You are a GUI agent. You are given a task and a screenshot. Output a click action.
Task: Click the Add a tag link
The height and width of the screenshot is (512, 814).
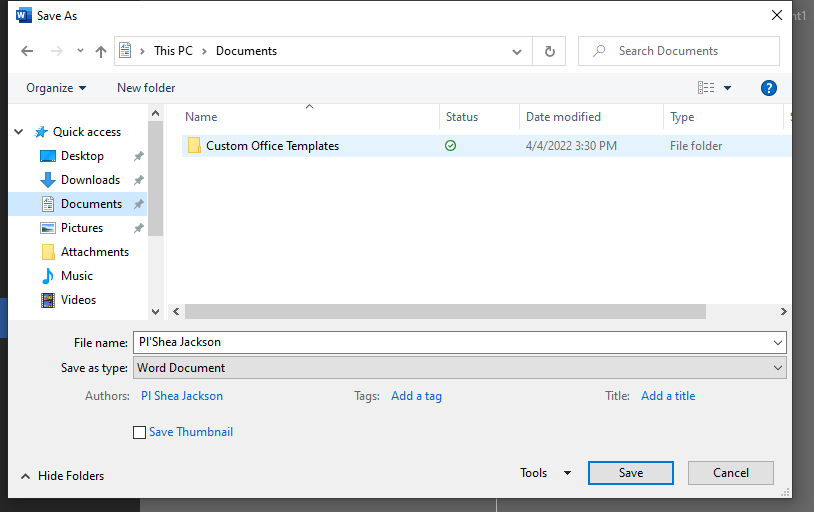(416, 396)
